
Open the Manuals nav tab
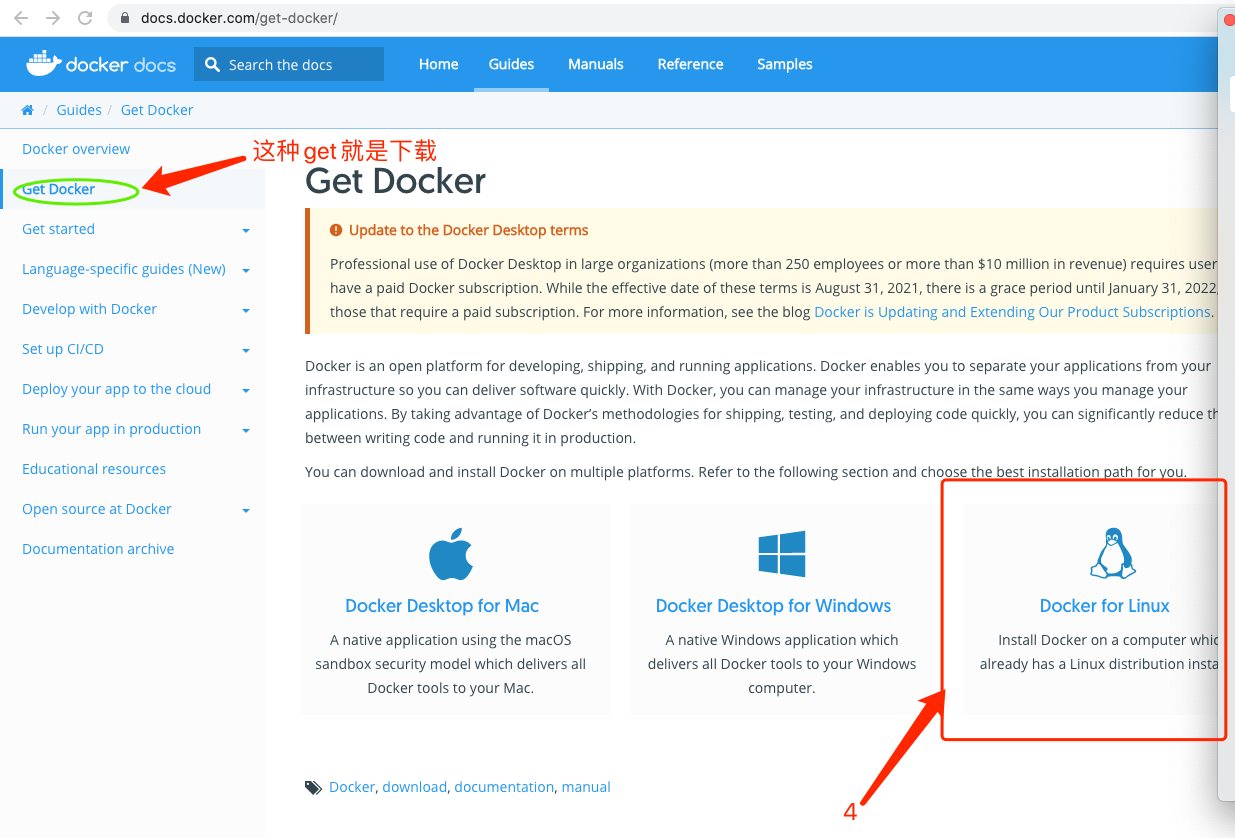(x=596, y=64)
